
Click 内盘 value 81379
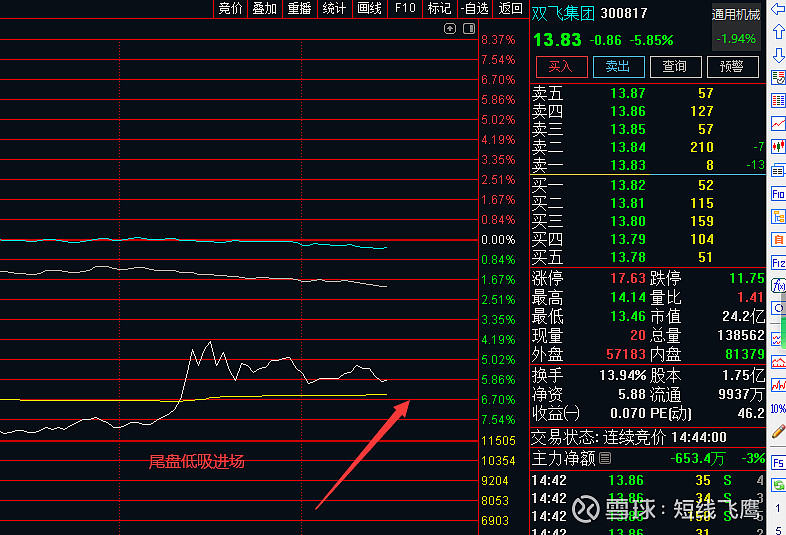coord(745,354)
